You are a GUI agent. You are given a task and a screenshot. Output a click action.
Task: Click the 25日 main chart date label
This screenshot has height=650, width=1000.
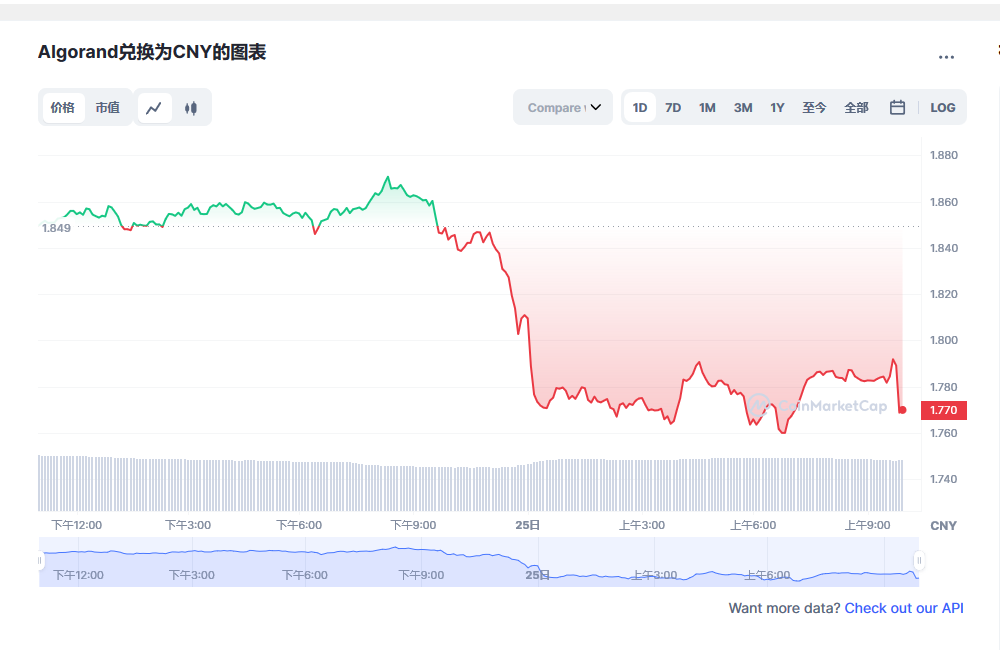(527, 525)
